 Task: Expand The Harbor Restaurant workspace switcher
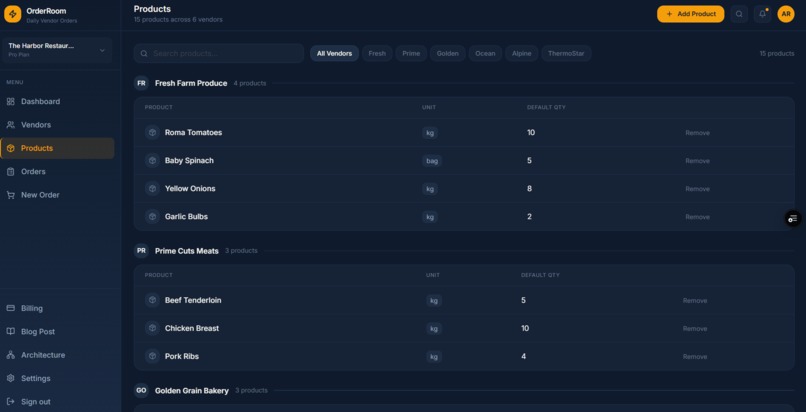point(57,50)
